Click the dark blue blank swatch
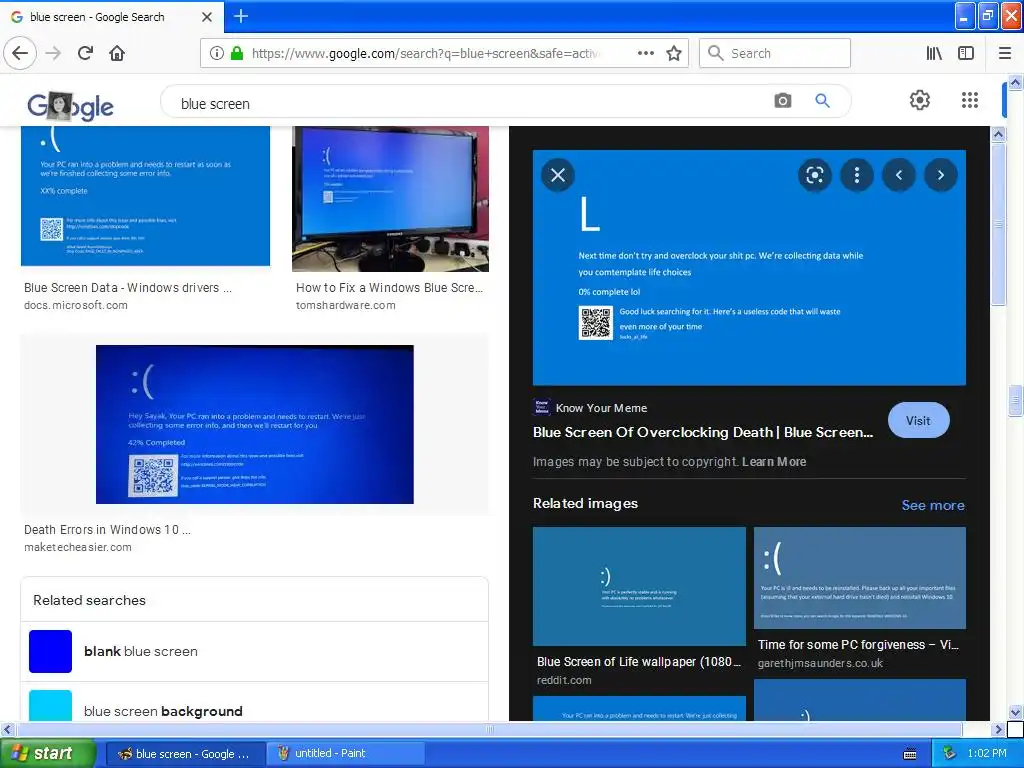This screenshot has height=768, width=1024. pos(50,651)
